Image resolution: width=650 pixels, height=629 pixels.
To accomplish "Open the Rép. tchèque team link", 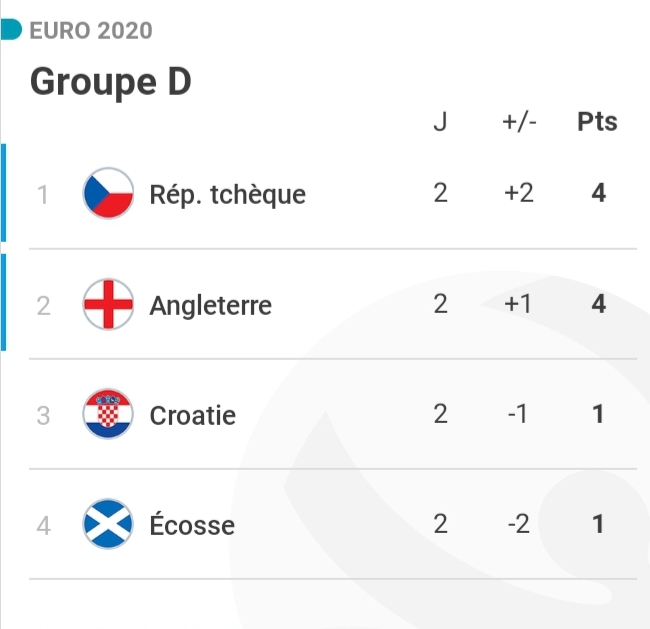I will tap(227, 194).
